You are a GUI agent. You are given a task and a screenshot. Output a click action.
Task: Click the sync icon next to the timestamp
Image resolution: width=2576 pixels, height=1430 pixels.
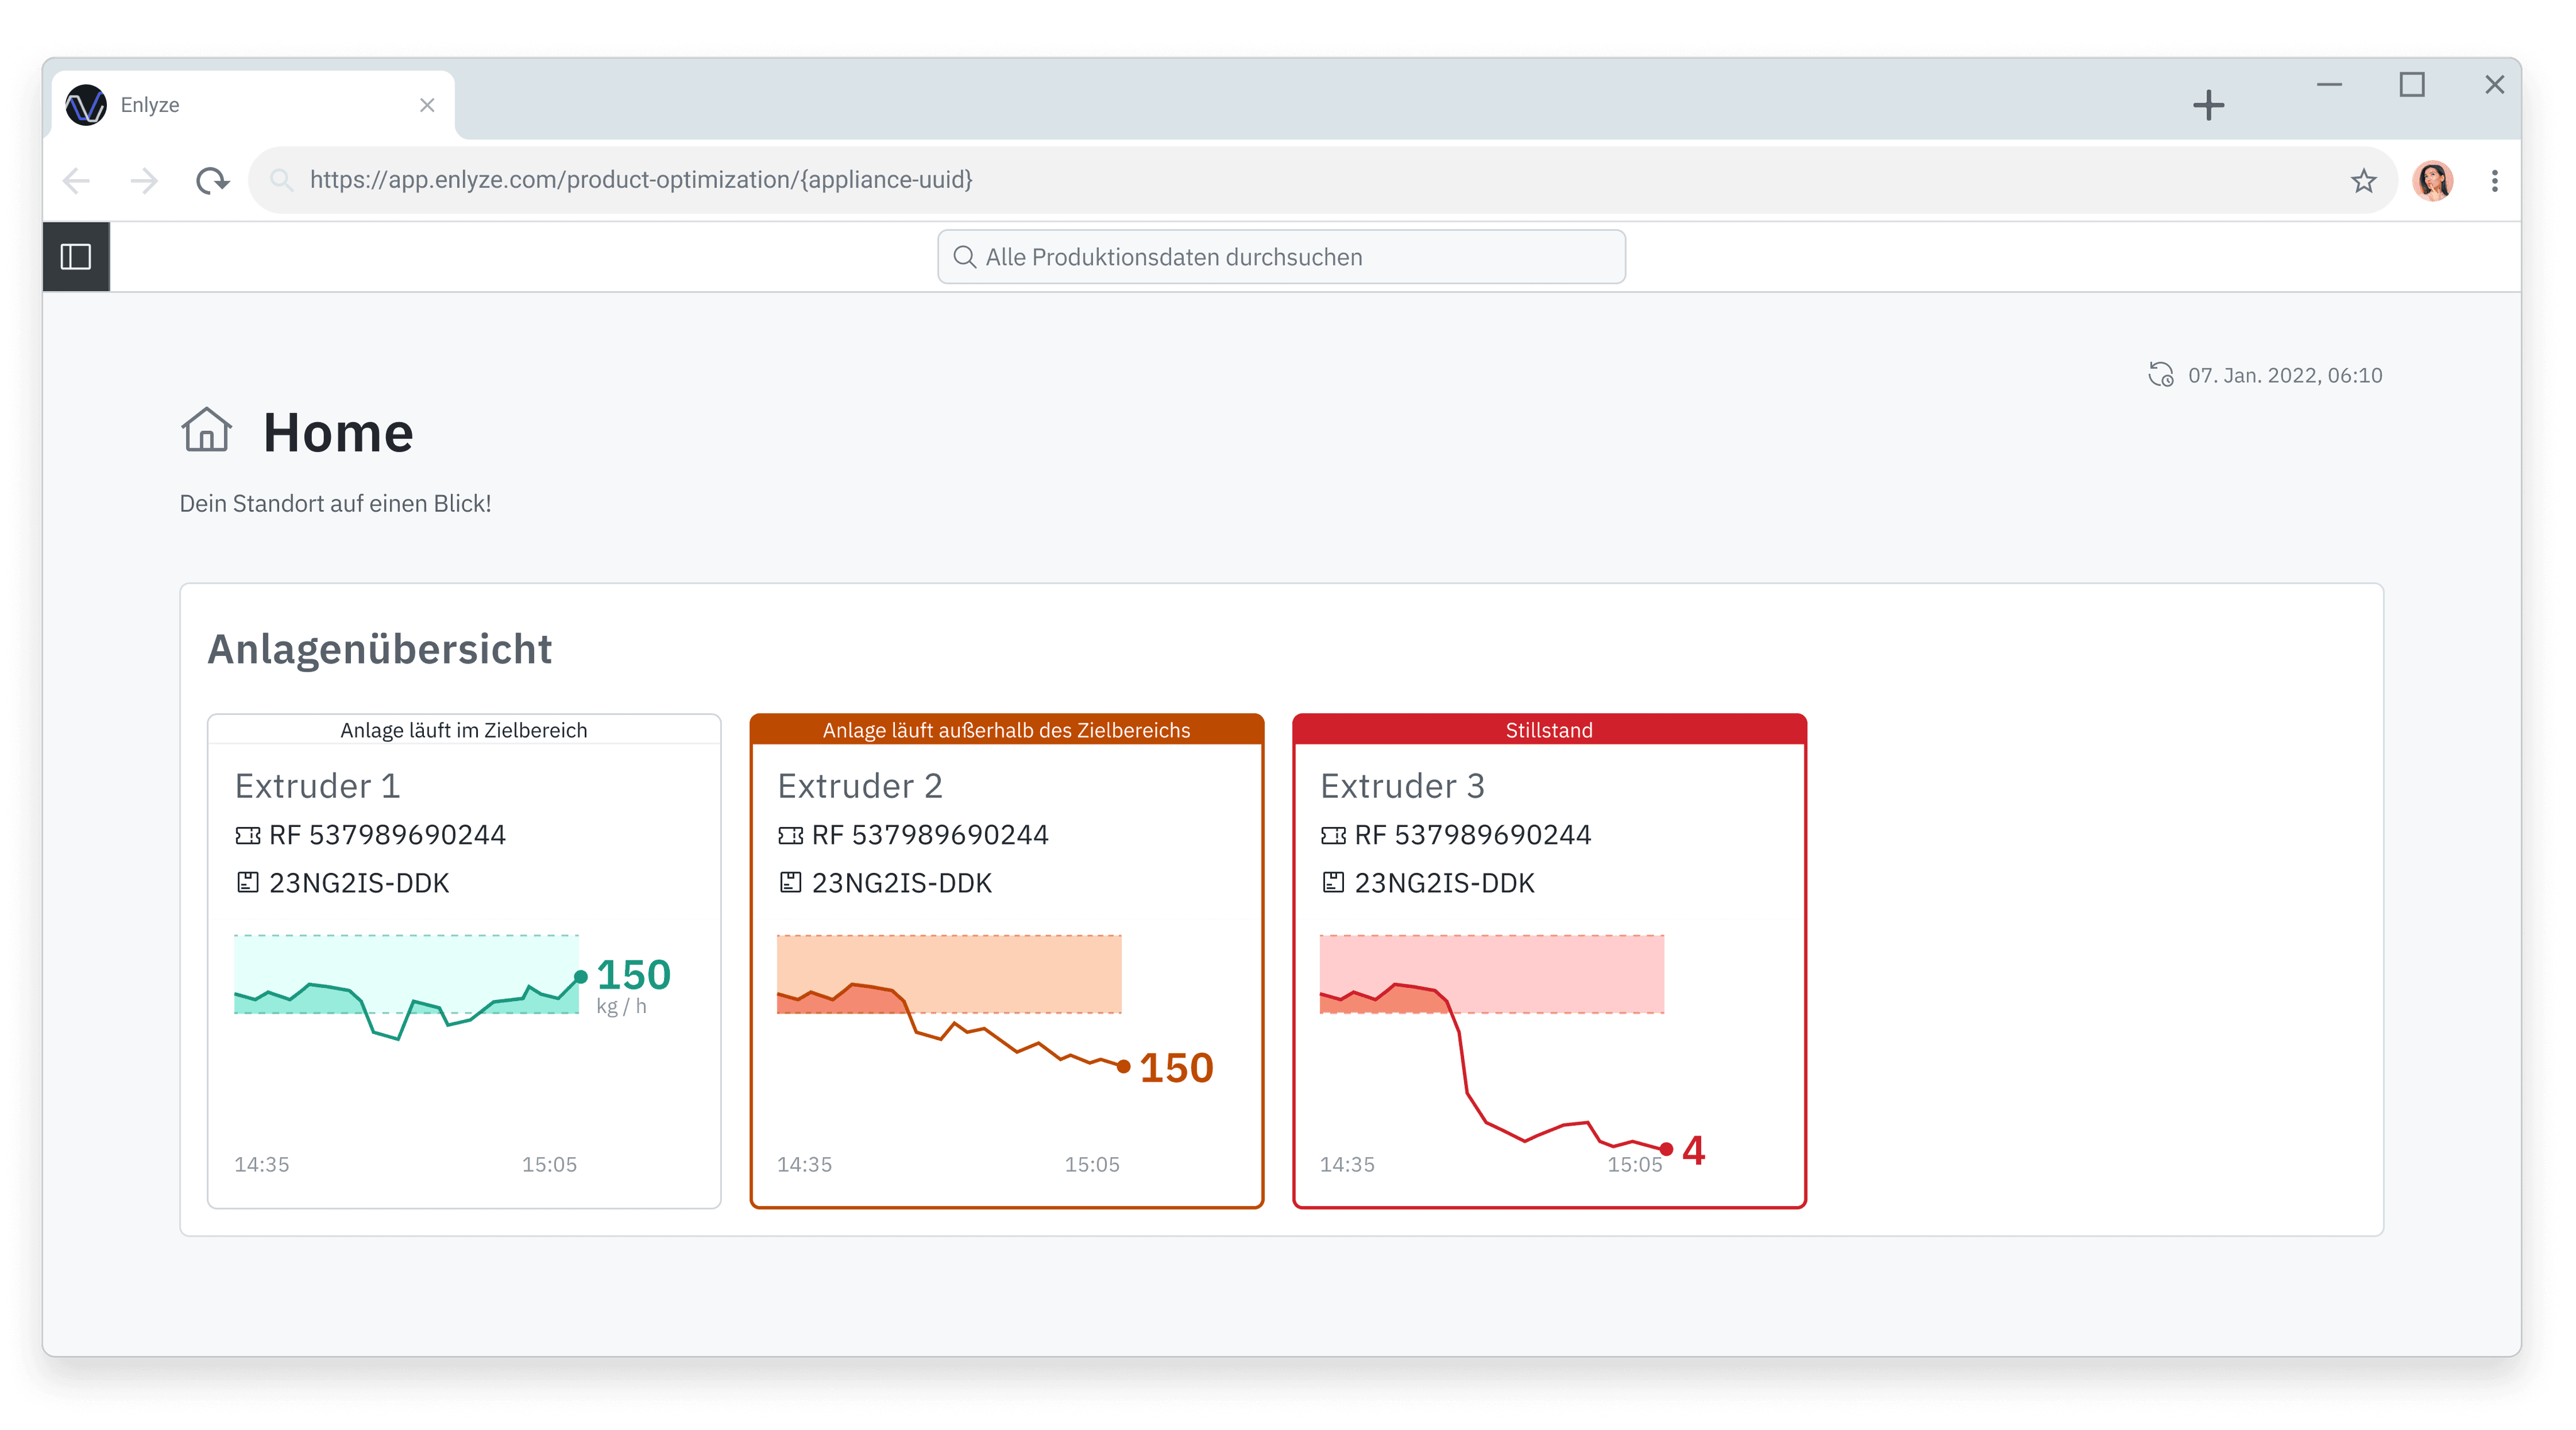point(2162,375)
